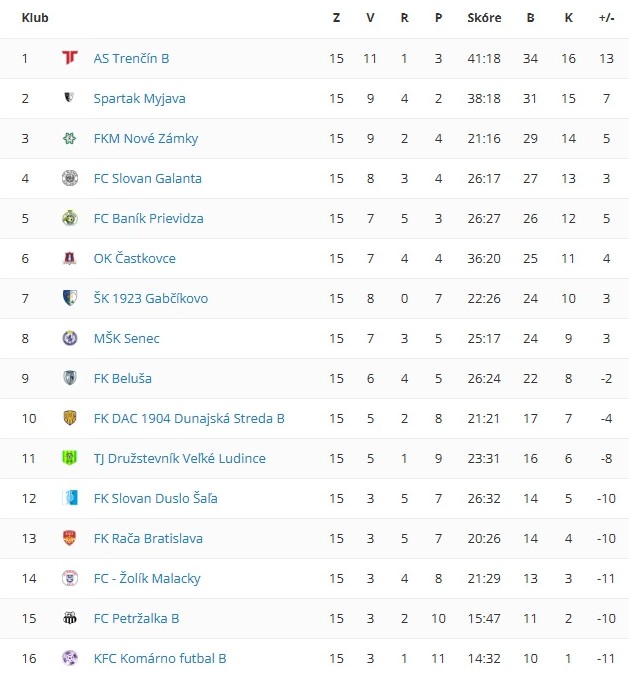Click the AS Trenčín B club logo
The height and width of the screenshot is (678, 629).
click(x=70, y=58)
